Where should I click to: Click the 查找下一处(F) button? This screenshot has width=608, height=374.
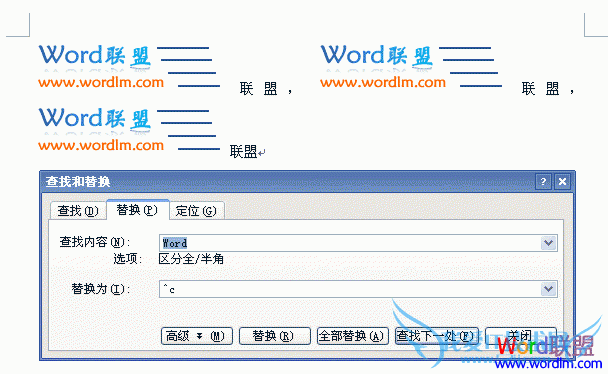(437, 336)
